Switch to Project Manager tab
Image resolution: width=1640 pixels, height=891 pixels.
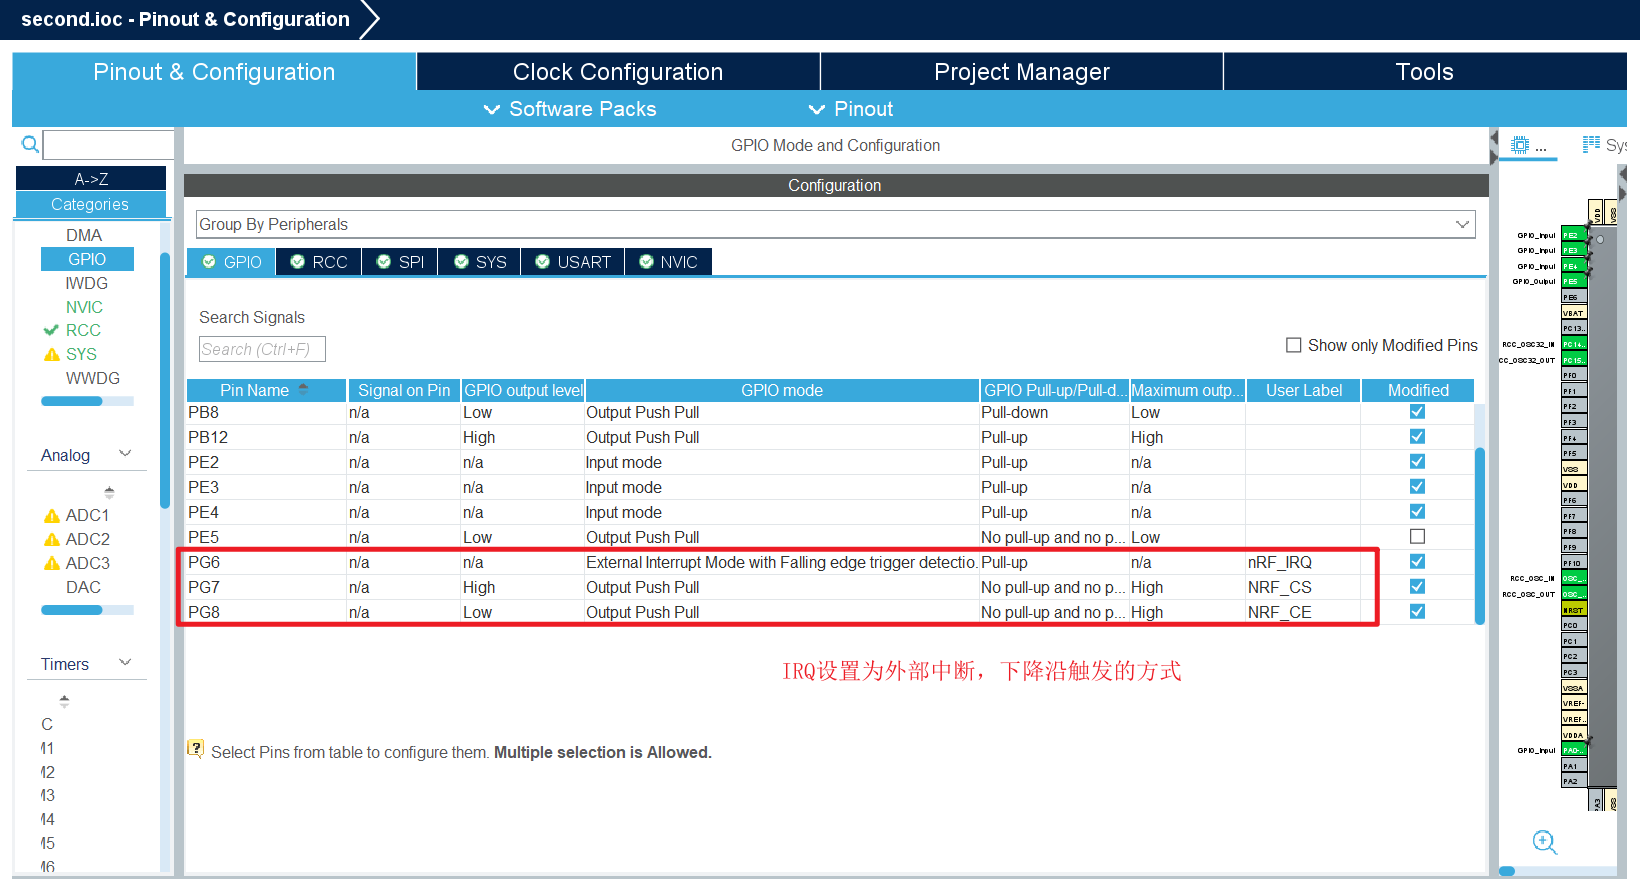point(1022,72)
